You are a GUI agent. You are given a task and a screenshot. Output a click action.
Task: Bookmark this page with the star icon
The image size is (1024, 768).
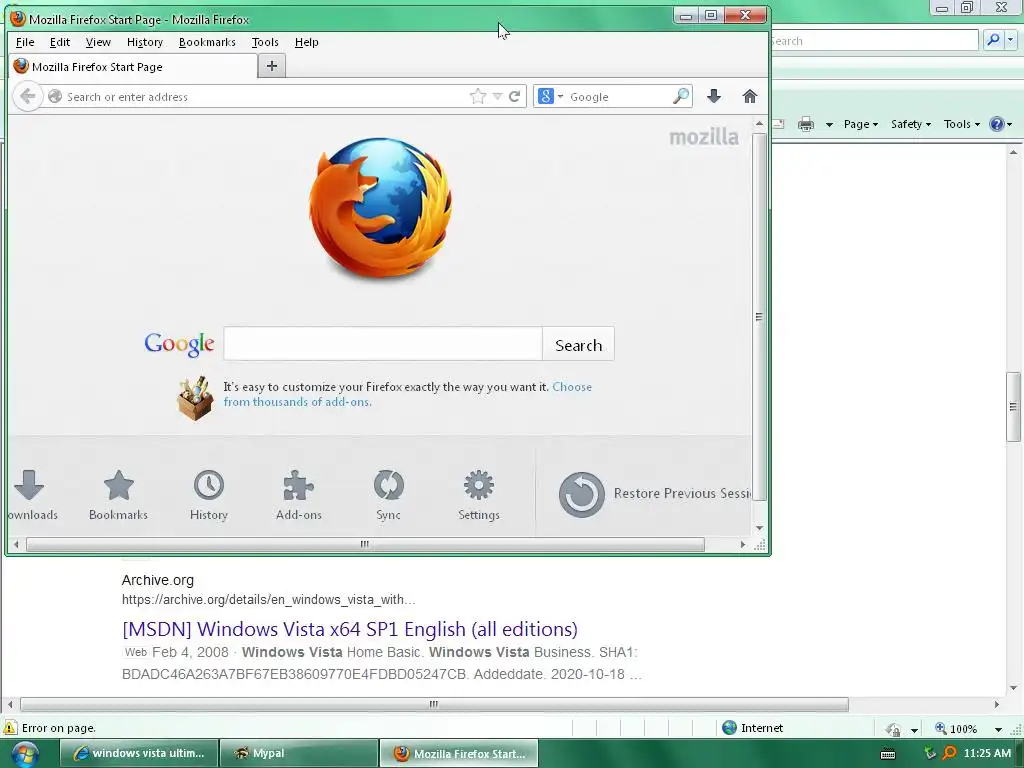pyautogui.click(x=478, y=97)
